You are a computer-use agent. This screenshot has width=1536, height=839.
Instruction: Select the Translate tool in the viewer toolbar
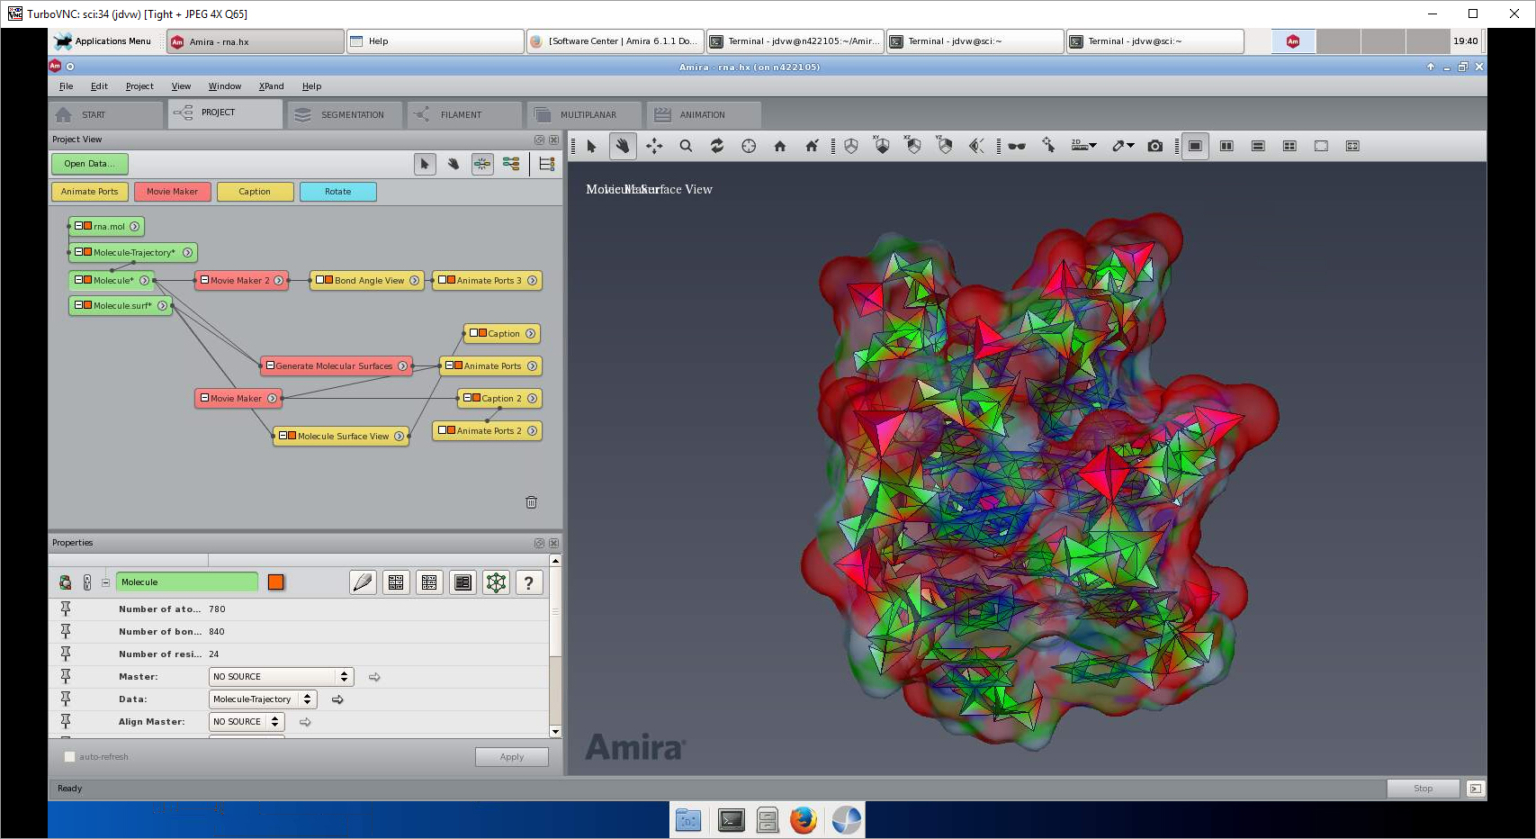point(654,146)
